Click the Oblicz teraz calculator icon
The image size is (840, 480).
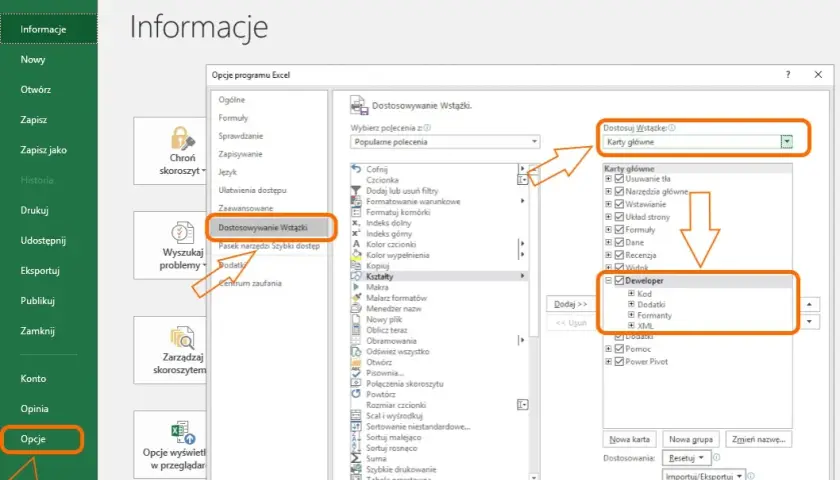(x=356, y=330)
